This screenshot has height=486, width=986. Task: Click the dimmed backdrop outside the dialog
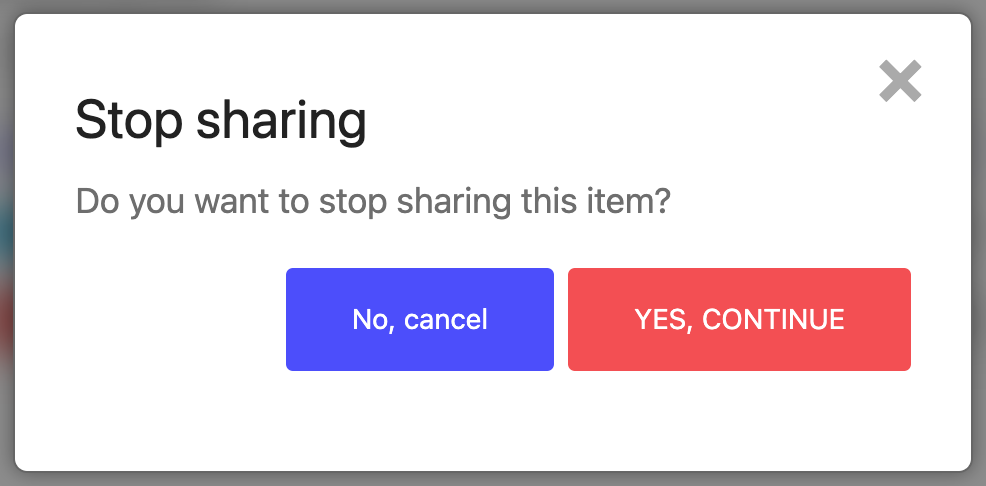[6, 240]
